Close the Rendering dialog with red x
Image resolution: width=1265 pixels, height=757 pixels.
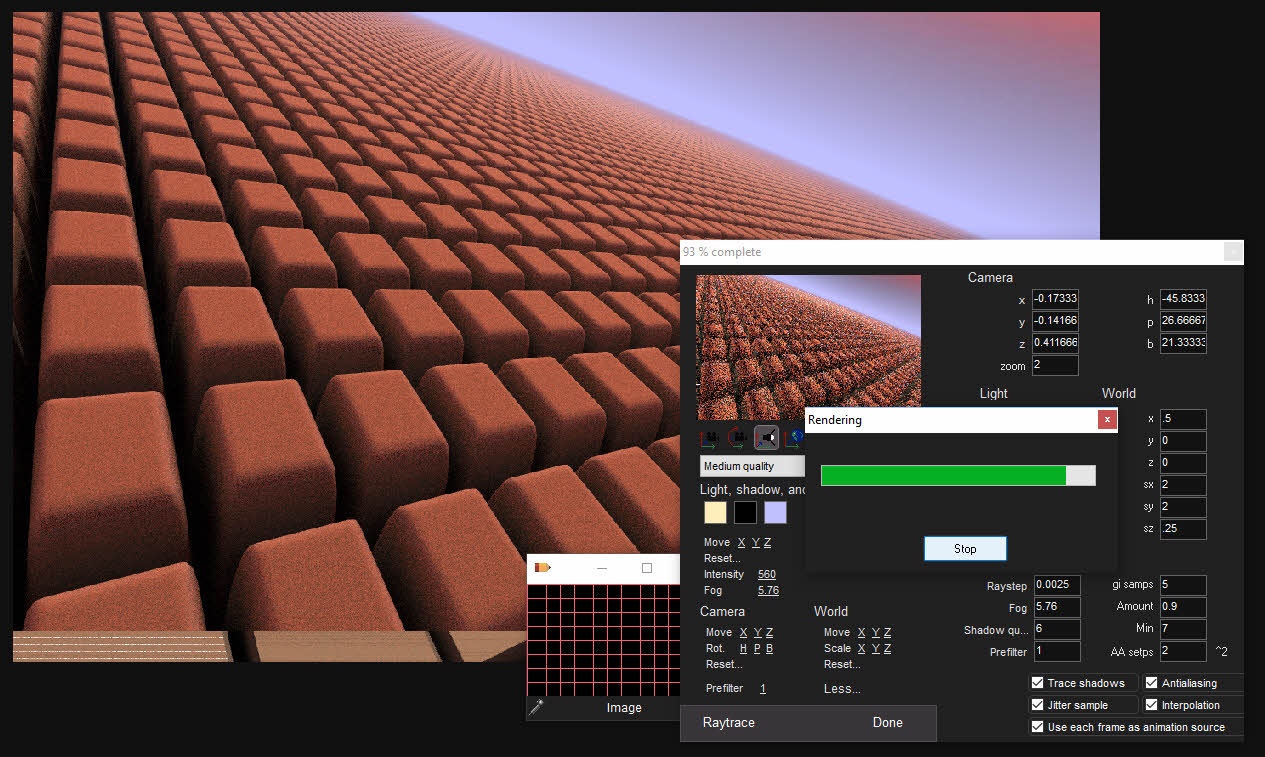pyautogui.click(x=1106, y=420)
